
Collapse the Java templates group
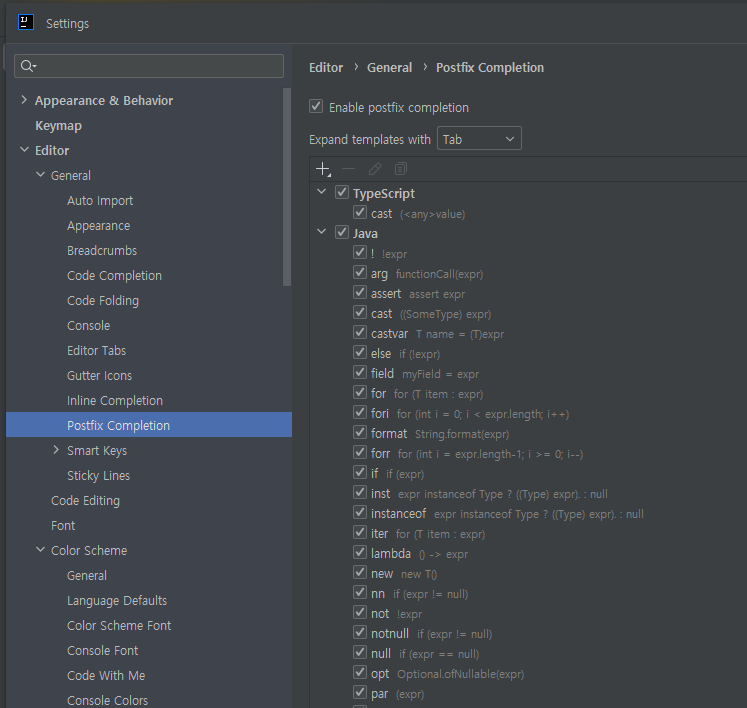click(x=322, y=232)
